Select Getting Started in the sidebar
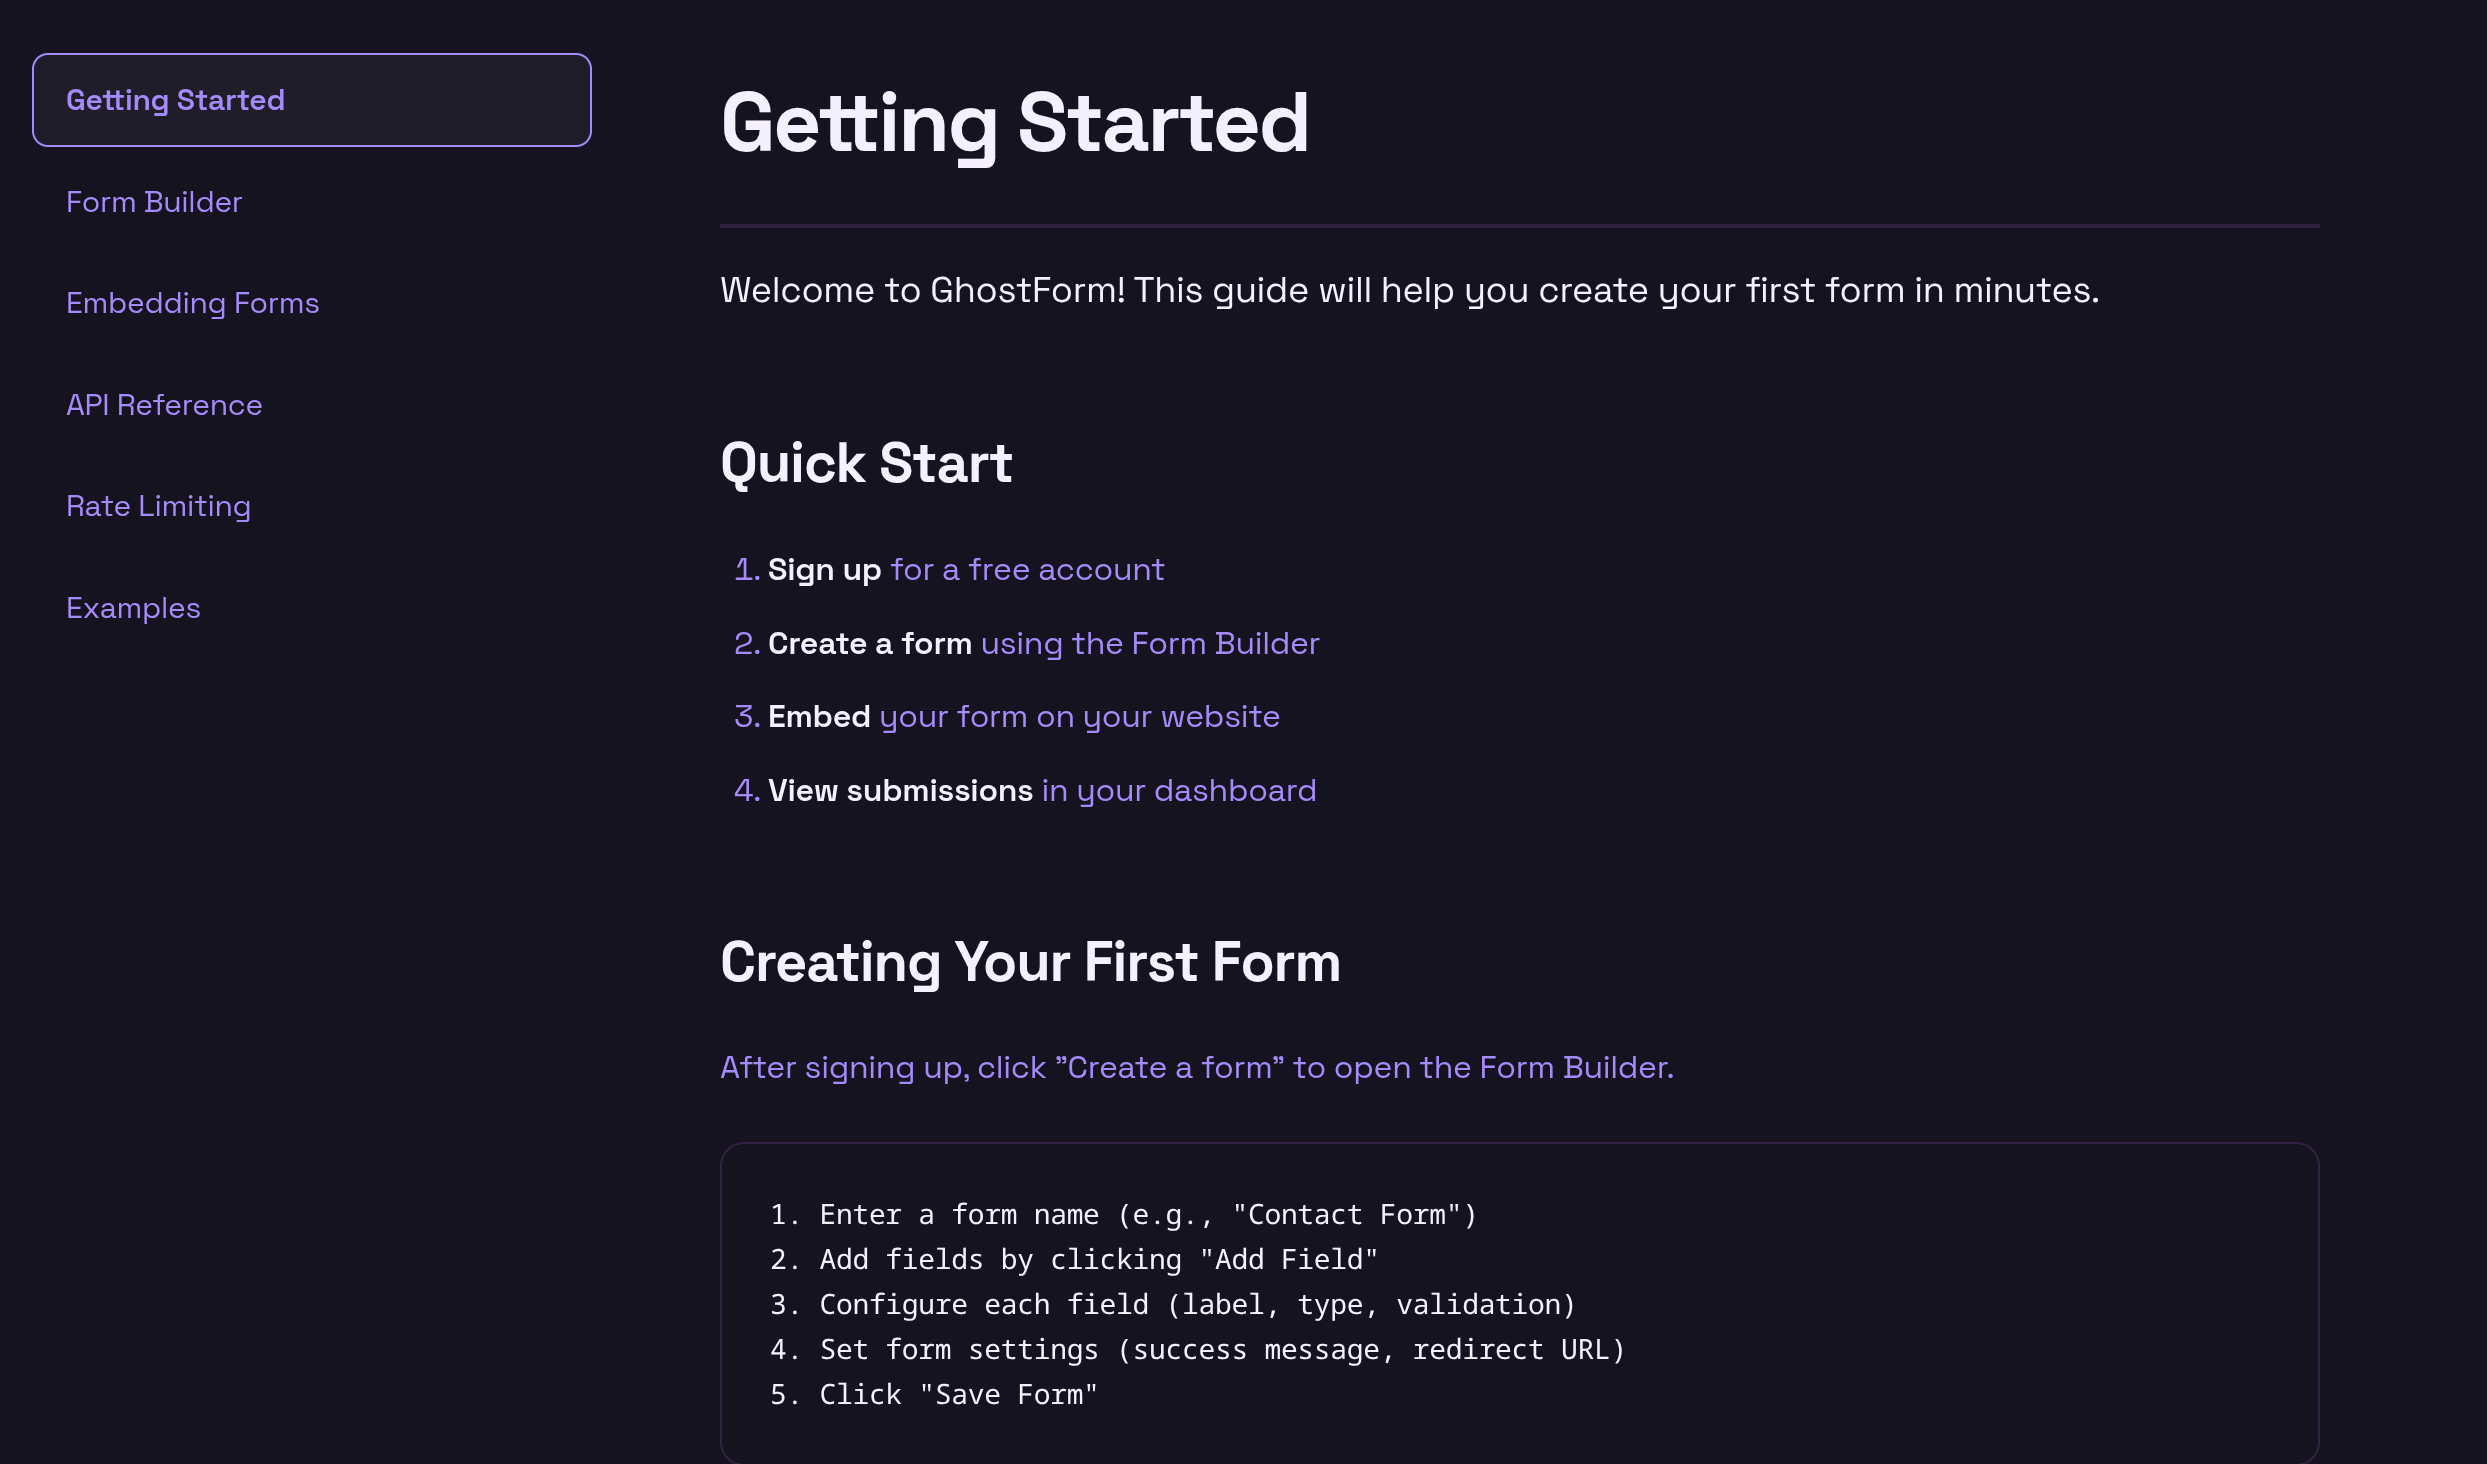The width and height of the screenshot is (2487, 1464). (x=176, y=99)
